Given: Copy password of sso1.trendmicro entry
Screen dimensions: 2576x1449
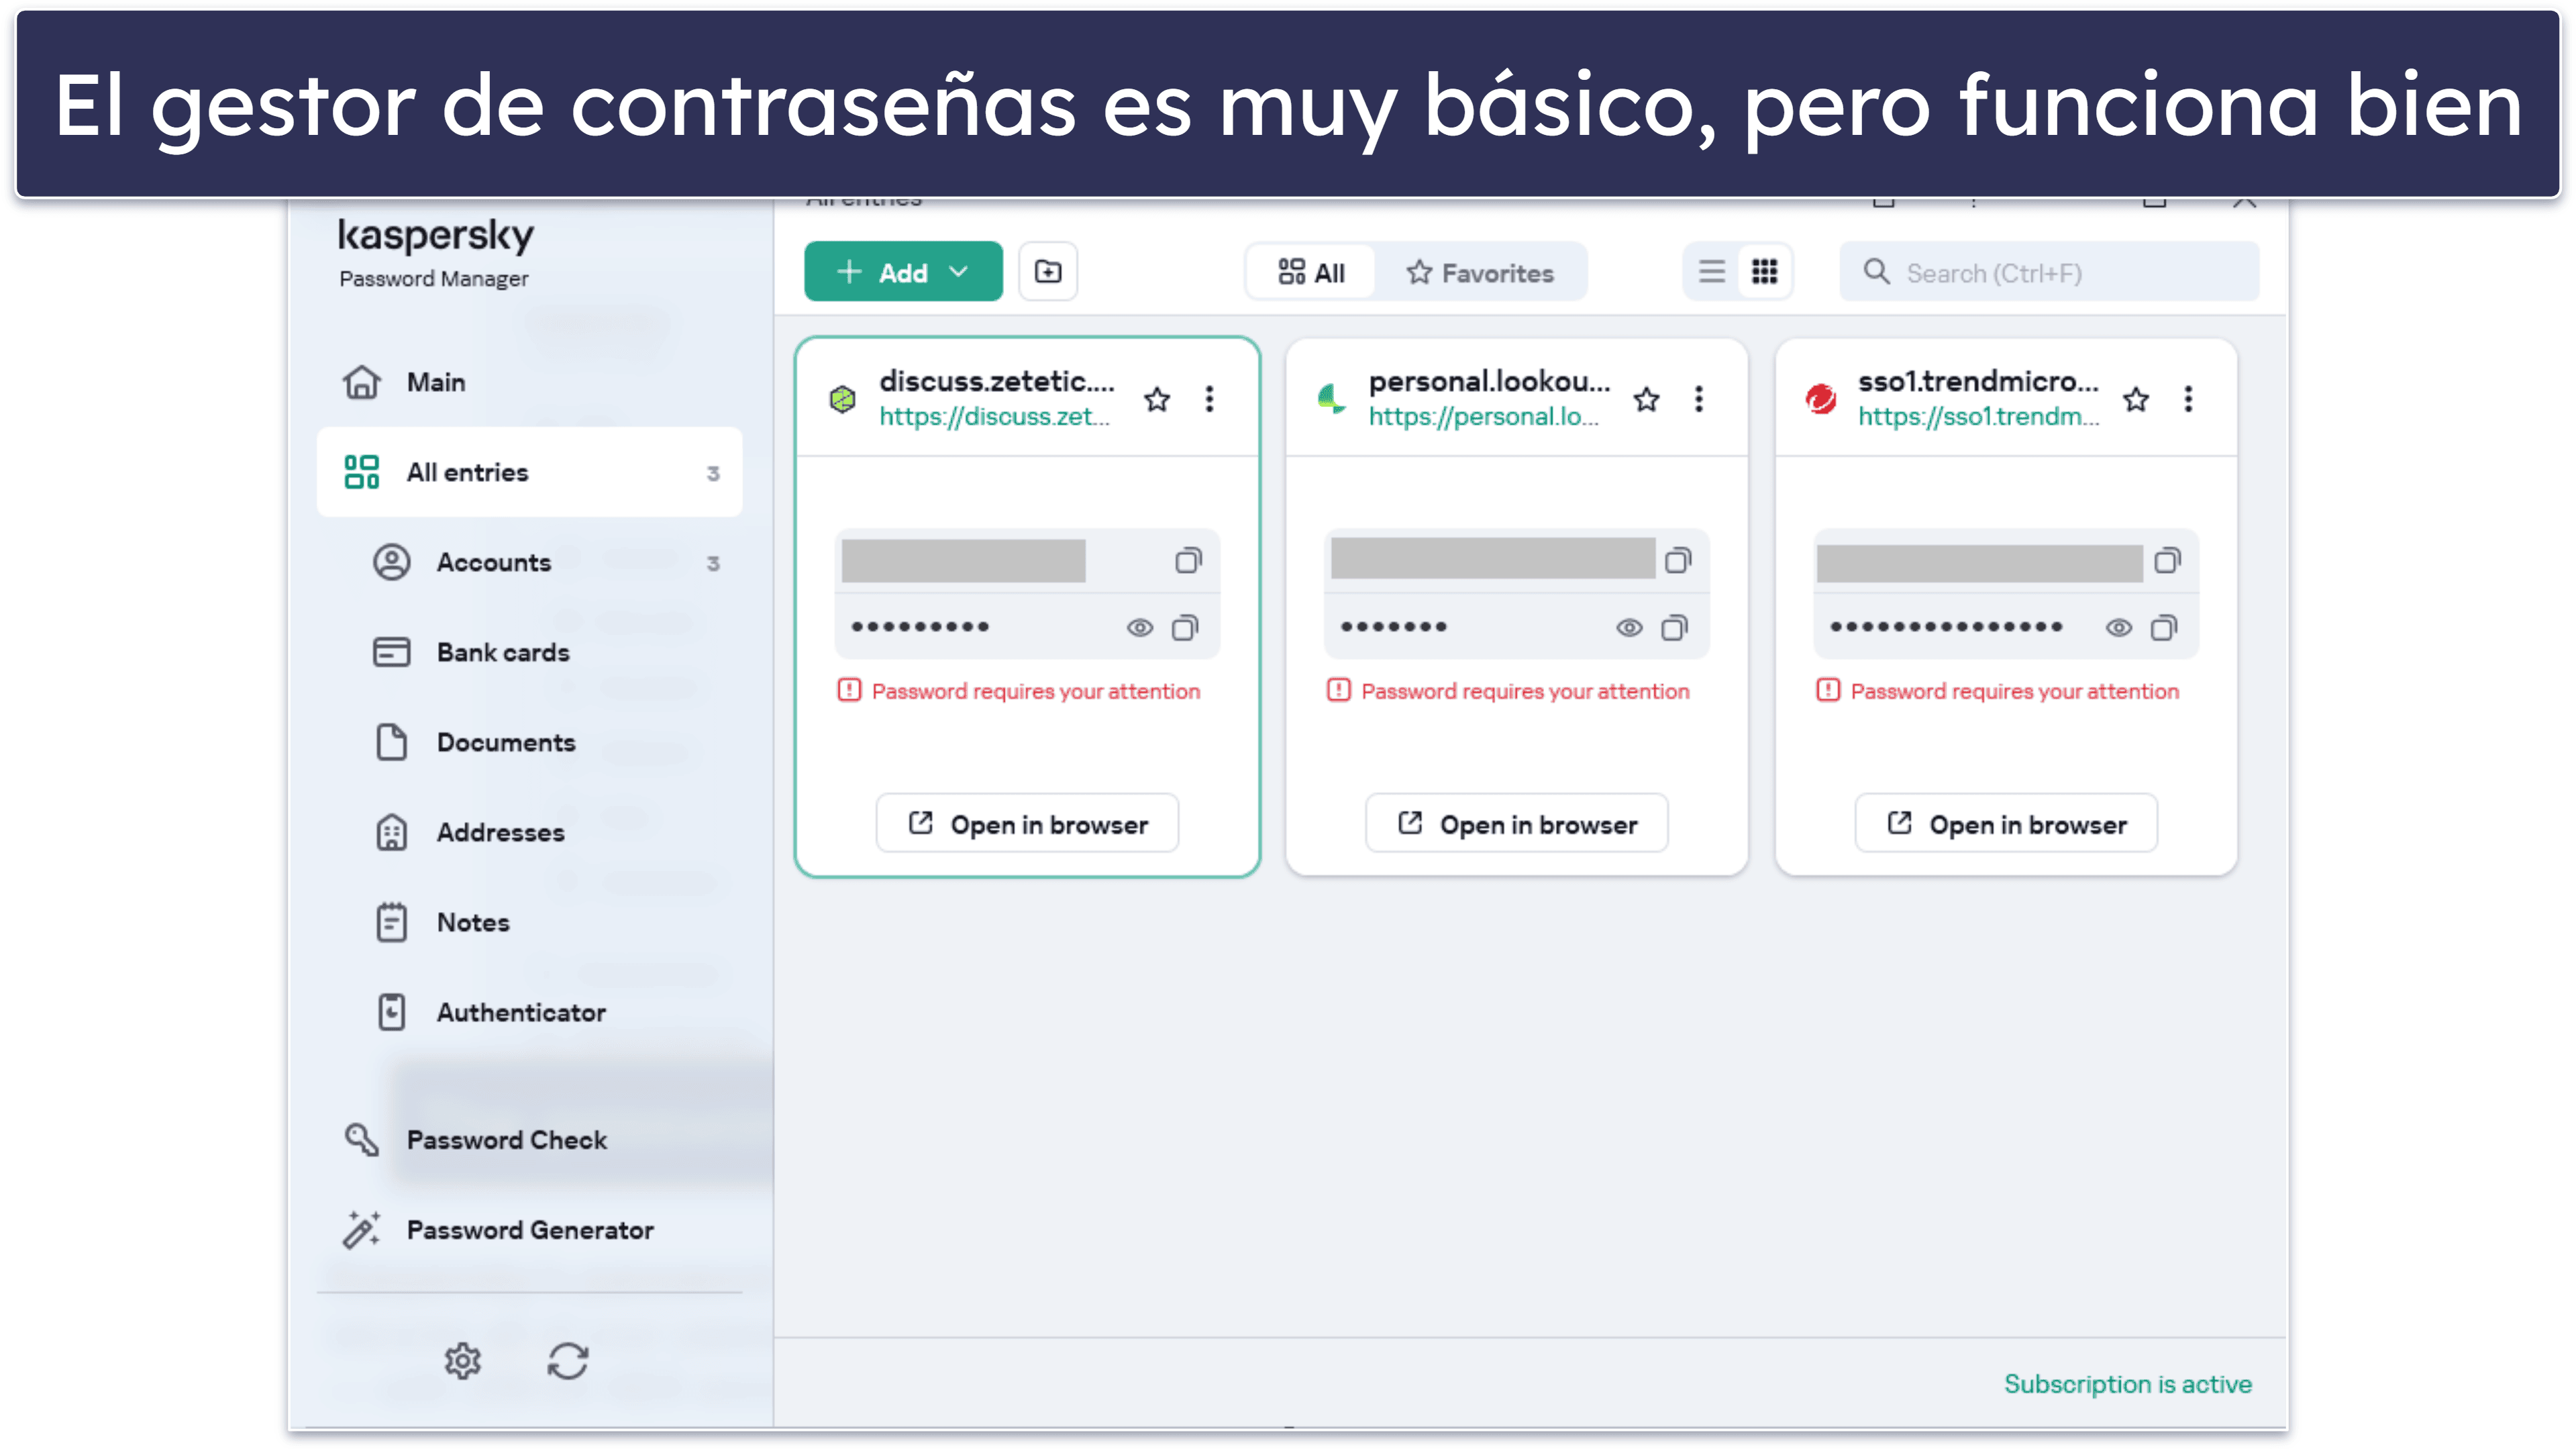Looking at the screenshot, I should tap(2163, 628).
